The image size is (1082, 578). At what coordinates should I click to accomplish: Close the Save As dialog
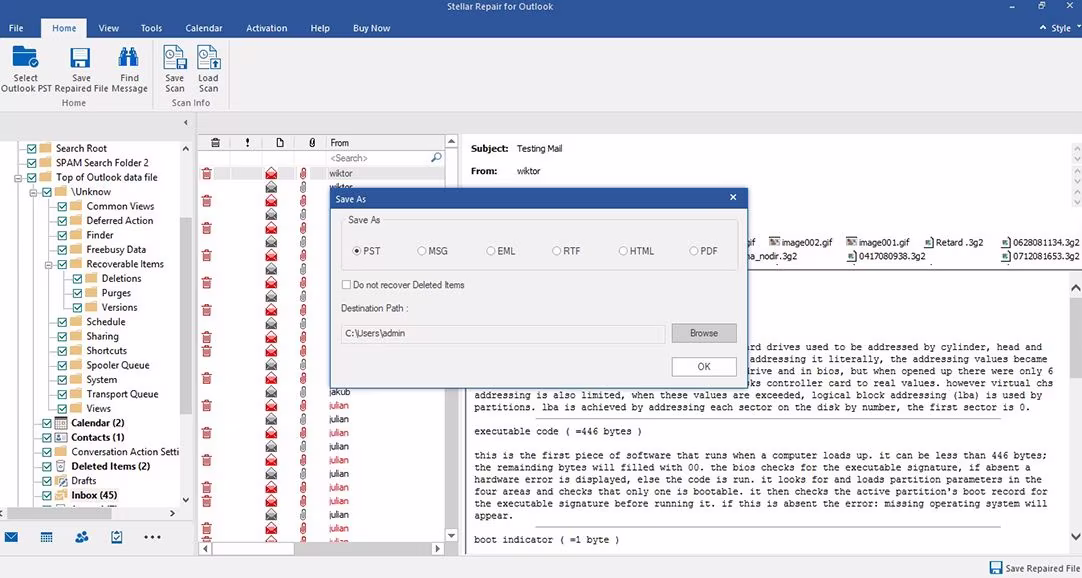coord(733,198)
